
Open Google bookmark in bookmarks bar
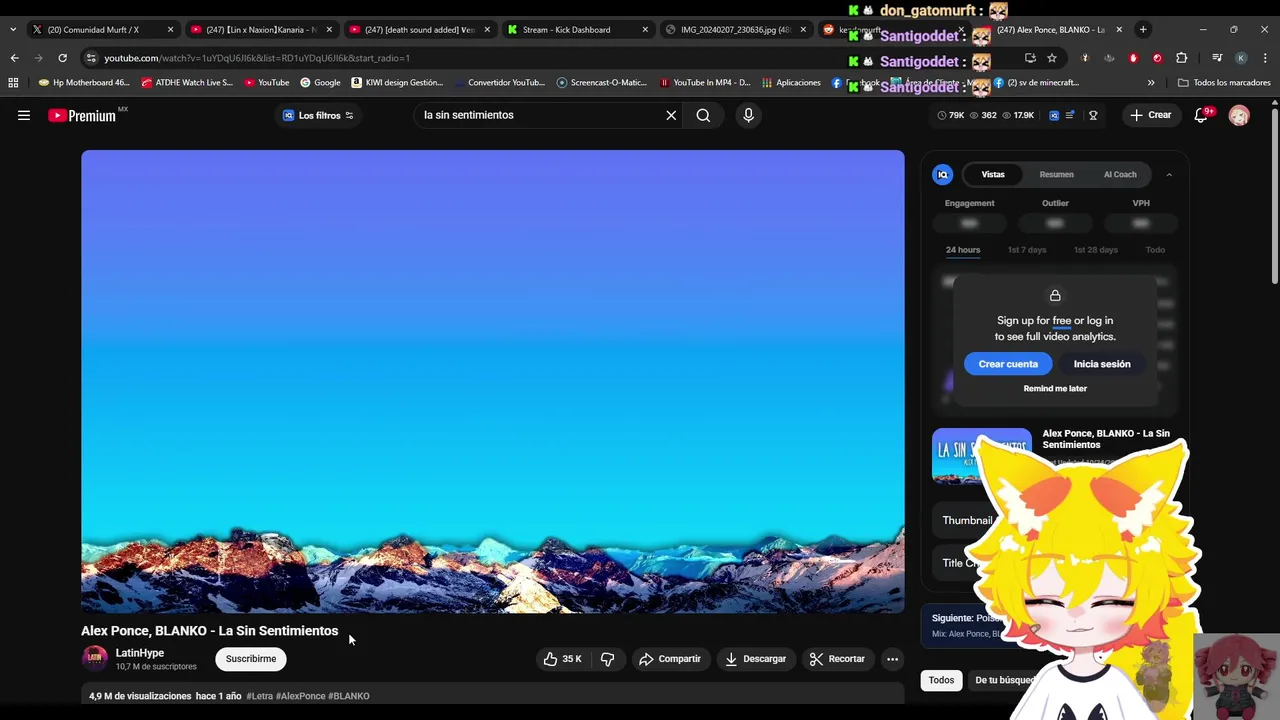(320, 82)
